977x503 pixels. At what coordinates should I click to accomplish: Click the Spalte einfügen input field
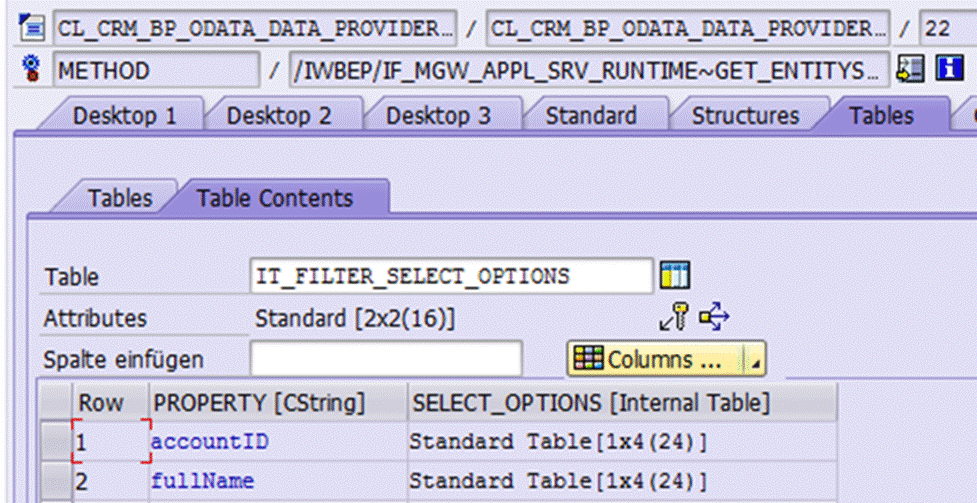385,359
